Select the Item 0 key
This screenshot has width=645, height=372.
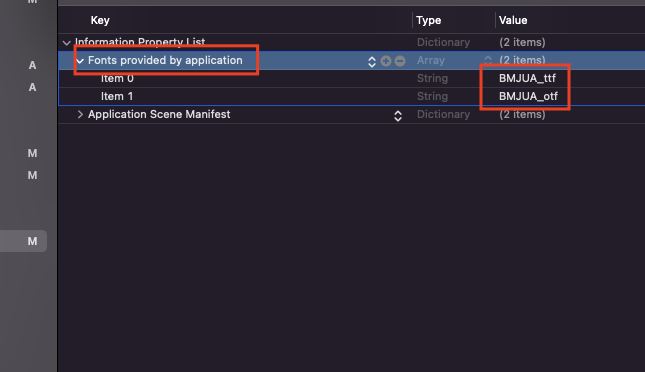117,78
